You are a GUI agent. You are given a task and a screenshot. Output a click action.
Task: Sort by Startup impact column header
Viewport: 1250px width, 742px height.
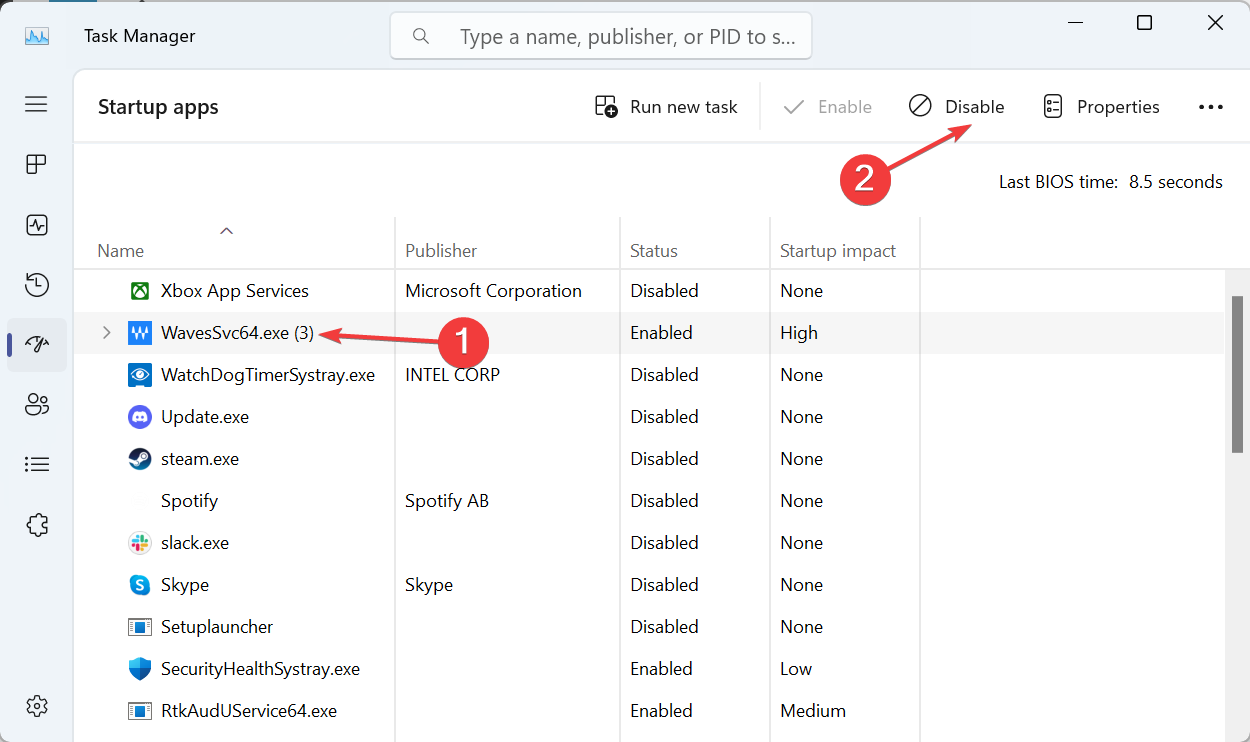(x=838, y=251)
